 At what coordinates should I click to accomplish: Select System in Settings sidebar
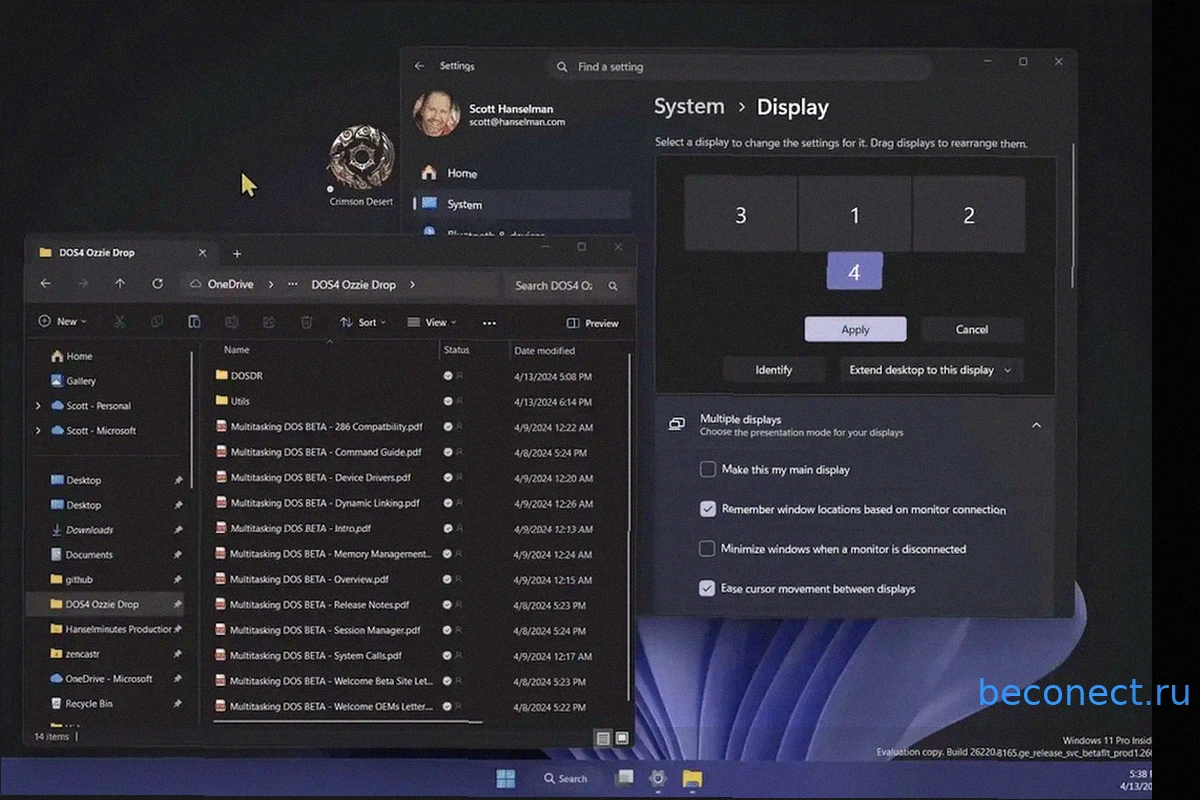pyautogui.click(x=522, y=204)
